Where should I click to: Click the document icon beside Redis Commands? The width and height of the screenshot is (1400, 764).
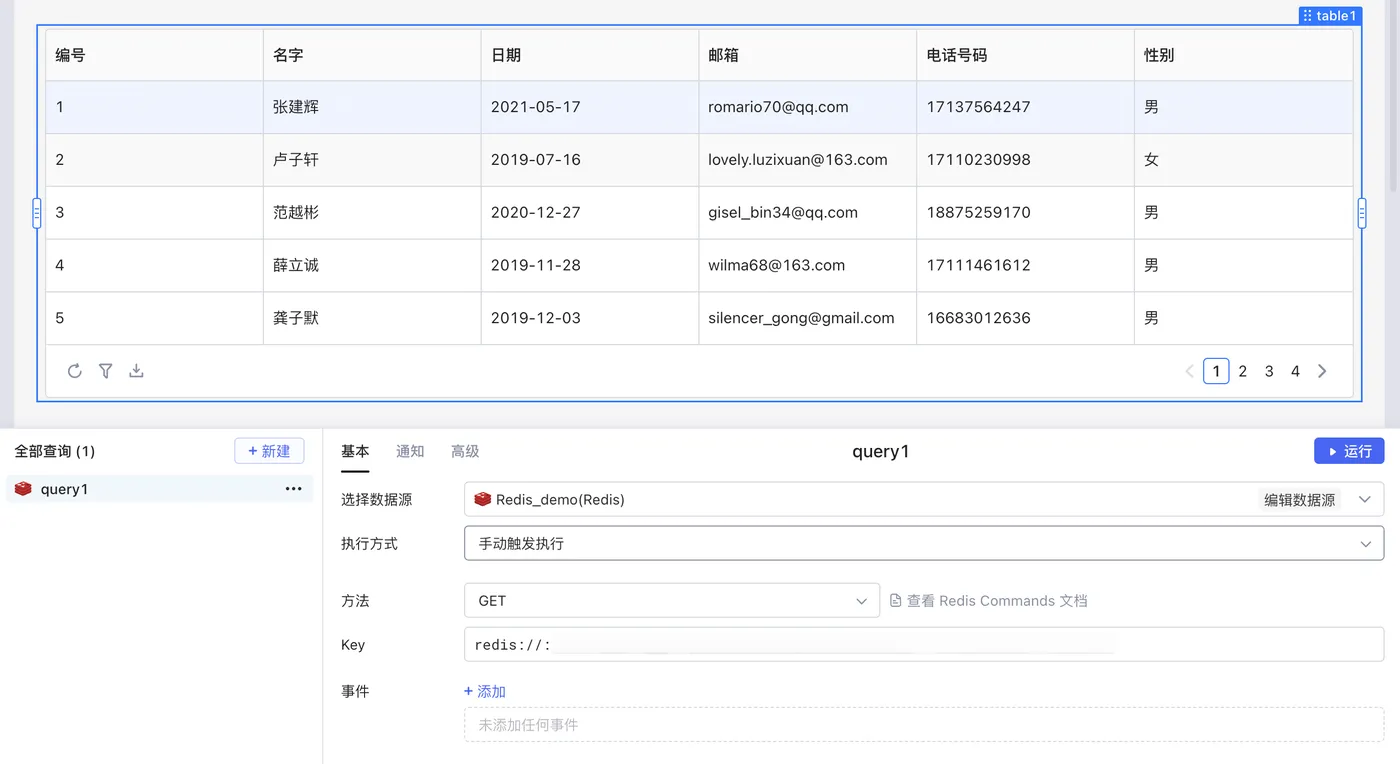click(x=896, y=601)
